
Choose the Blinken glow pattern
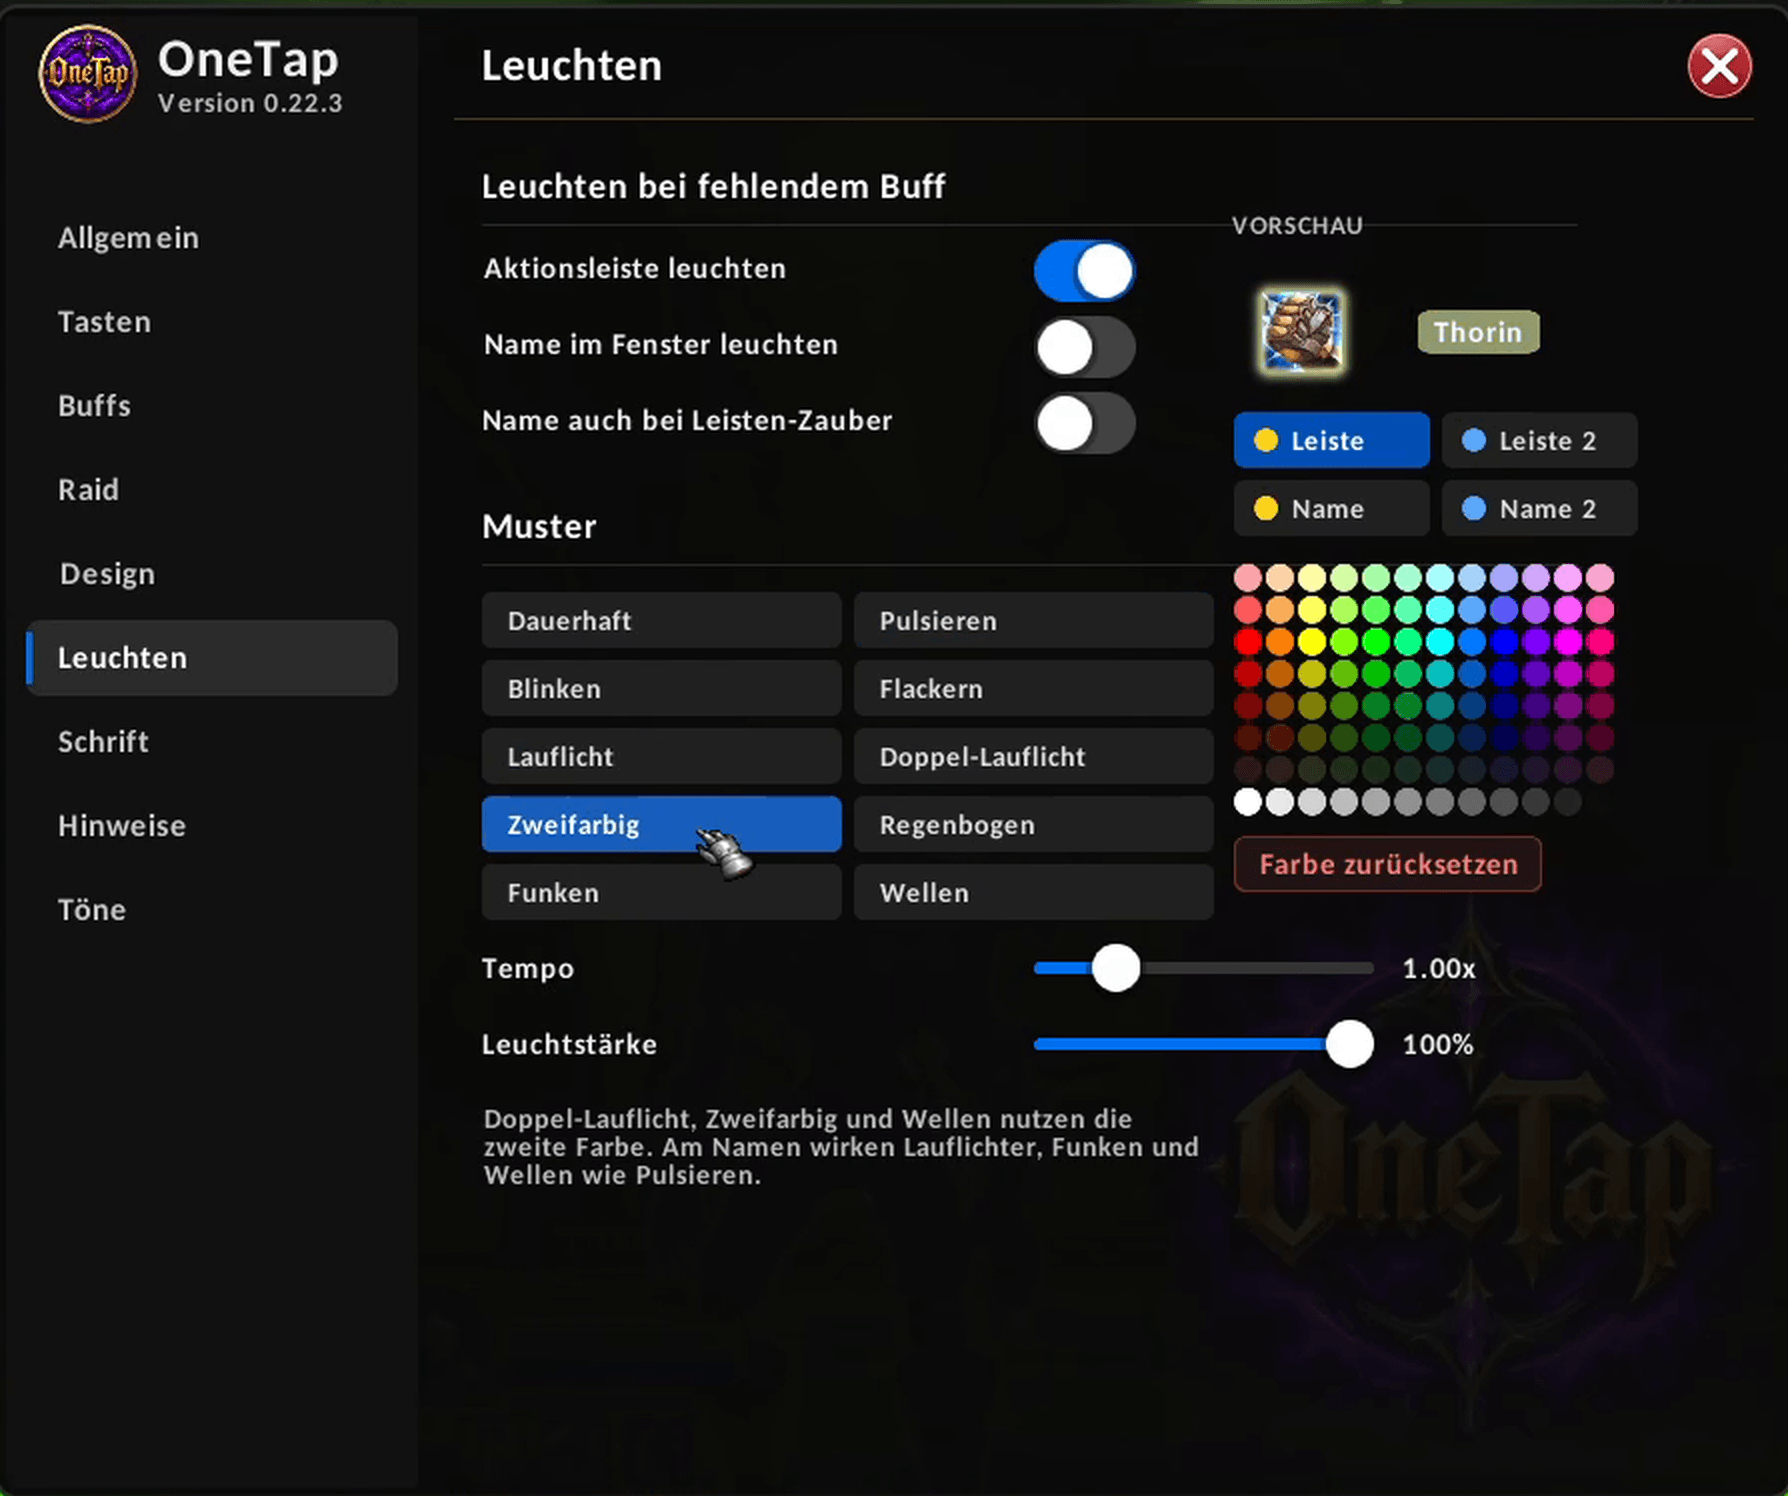(661, 688)
